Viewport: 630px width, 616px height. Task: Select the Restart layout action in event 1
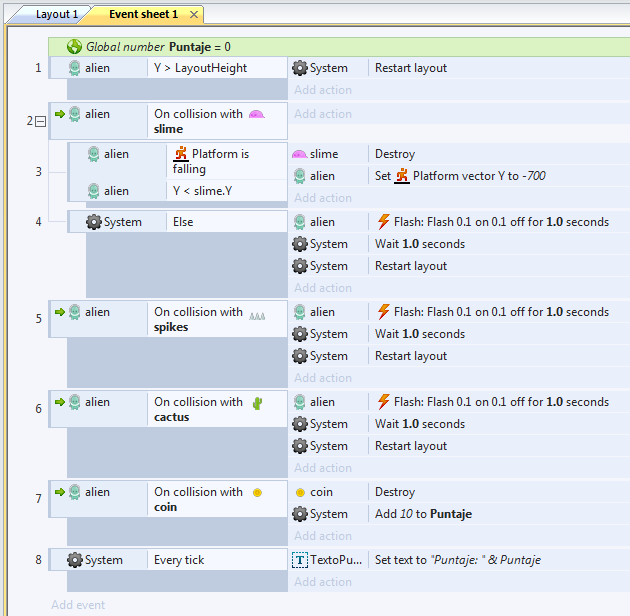pyautogui.click(x=411, y=68)
